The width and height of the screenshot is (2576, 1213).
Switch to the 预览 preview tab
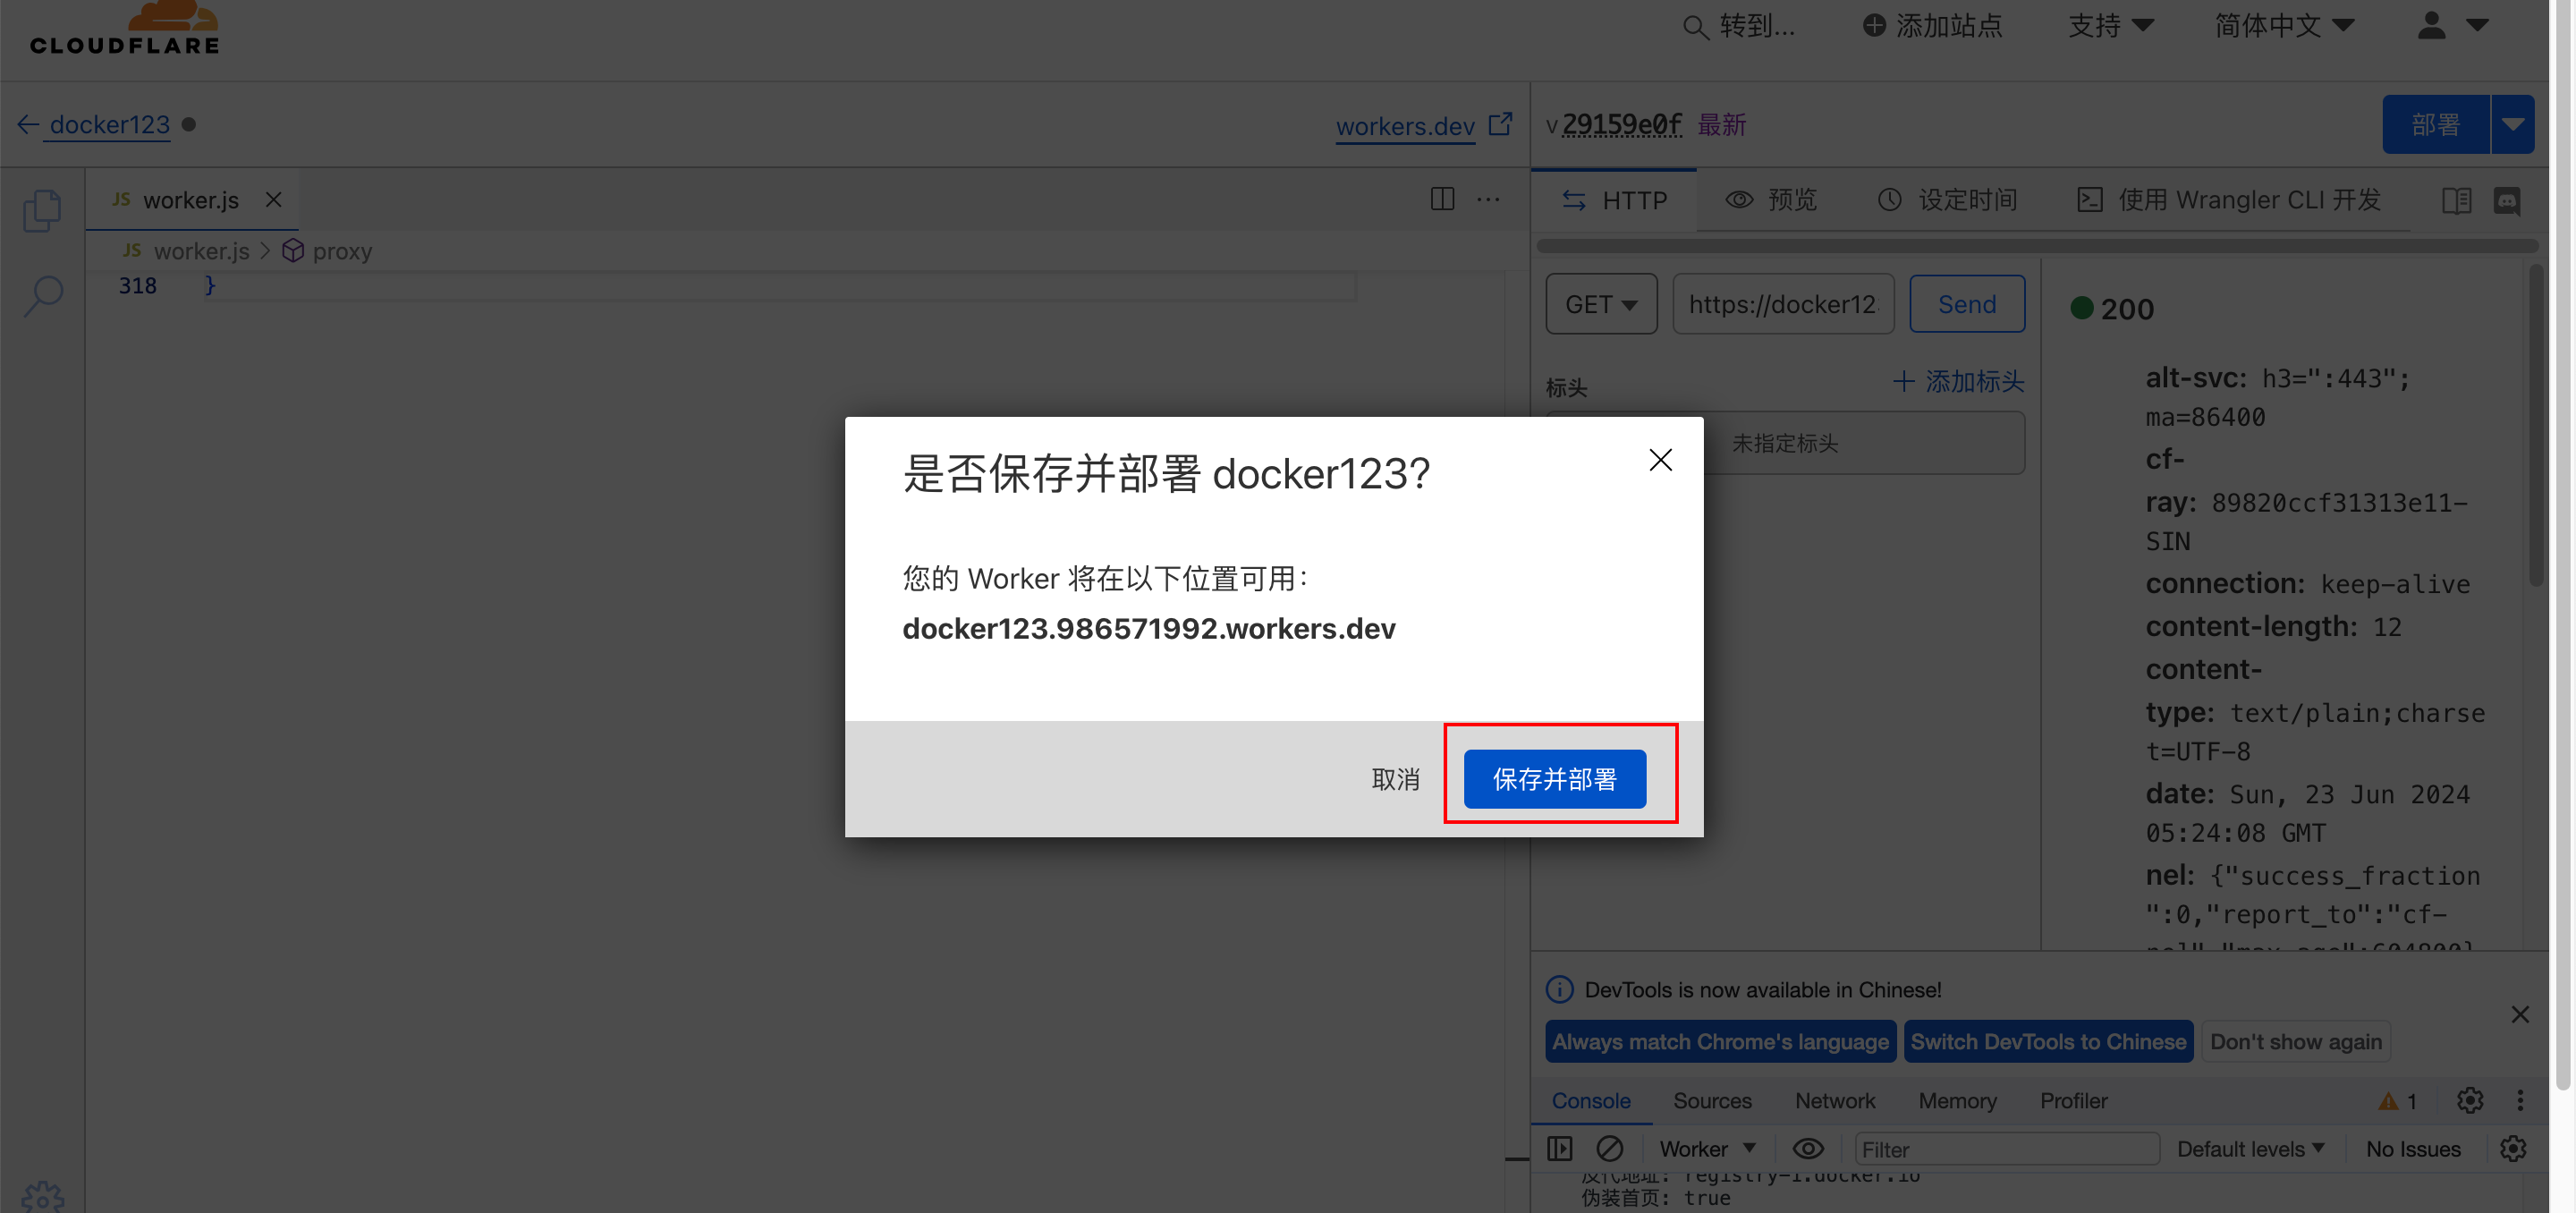click(x=1771, y=199)
